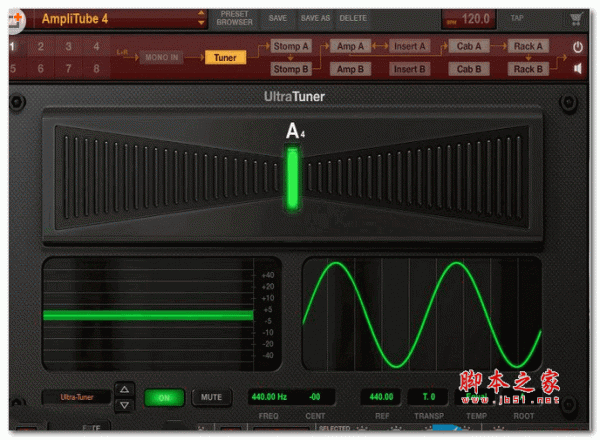Click the +40 cent scale mark
Screen dimensions: 600x440
[268, 275]
